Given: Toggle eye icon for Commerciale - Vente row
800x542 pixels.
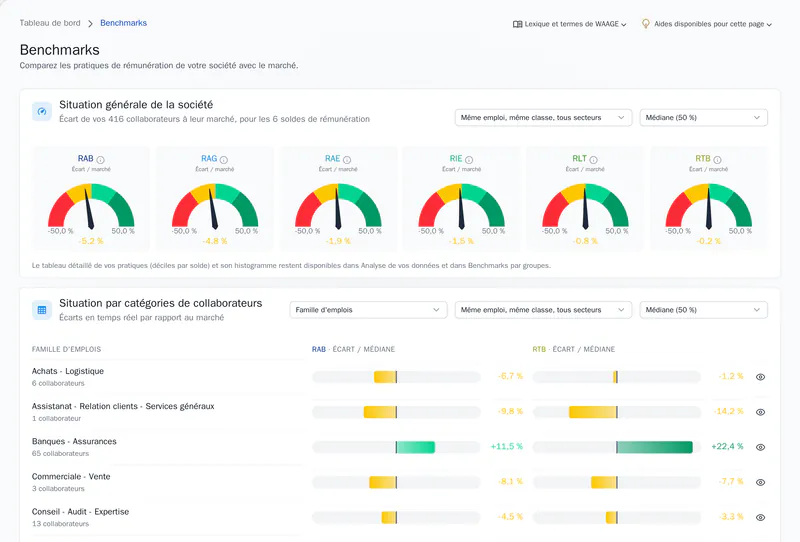Looking at the screenshot, I should (x=760, y=482).
